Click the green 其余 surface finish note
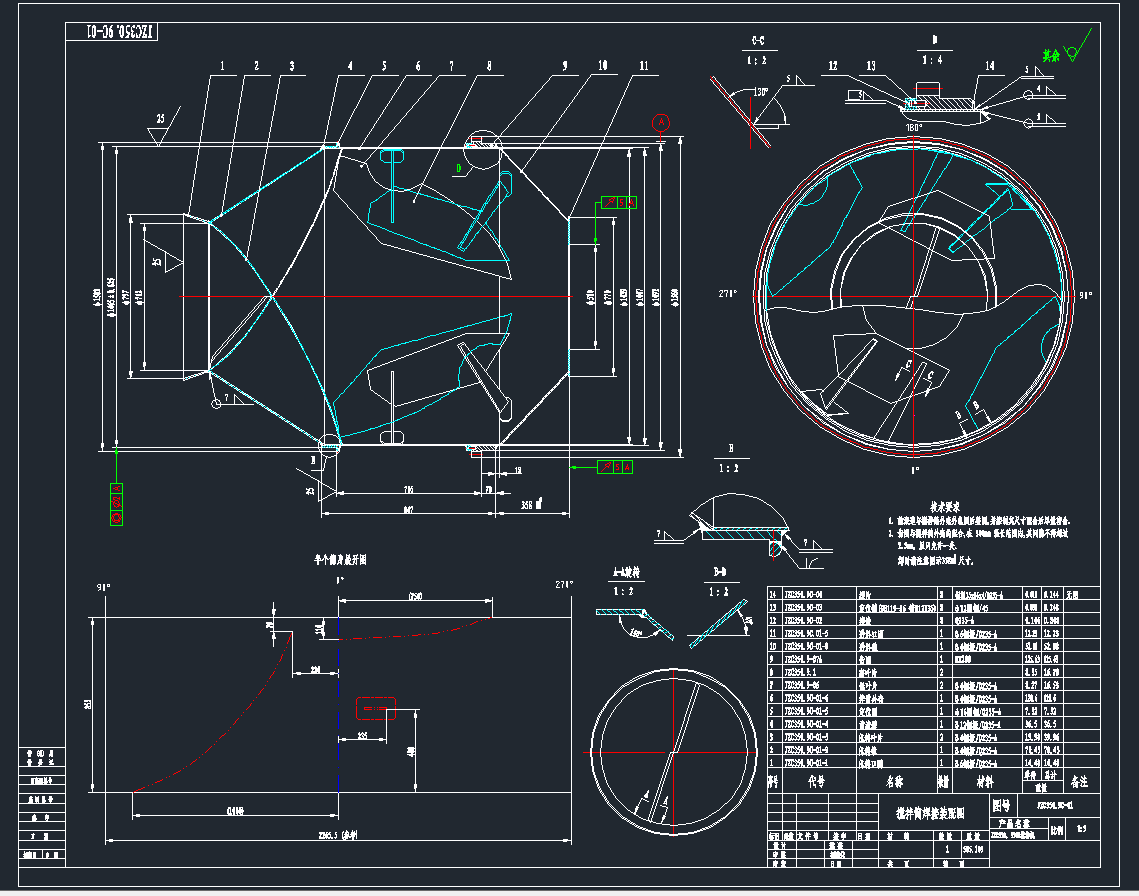This screenshot has height=896, width=1139. point(1051,55)
